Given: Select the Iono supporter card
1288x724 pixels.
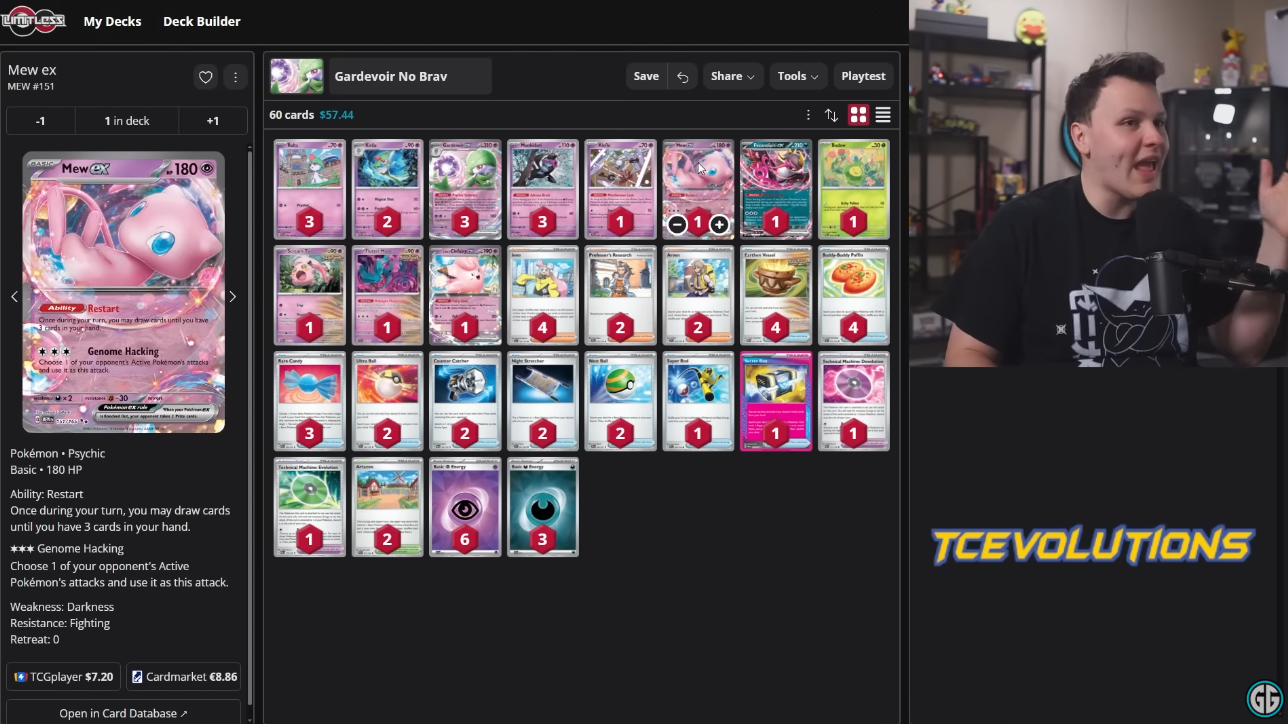Looking at the screenshot, I should pyautogui.click(x=543, y=295).
